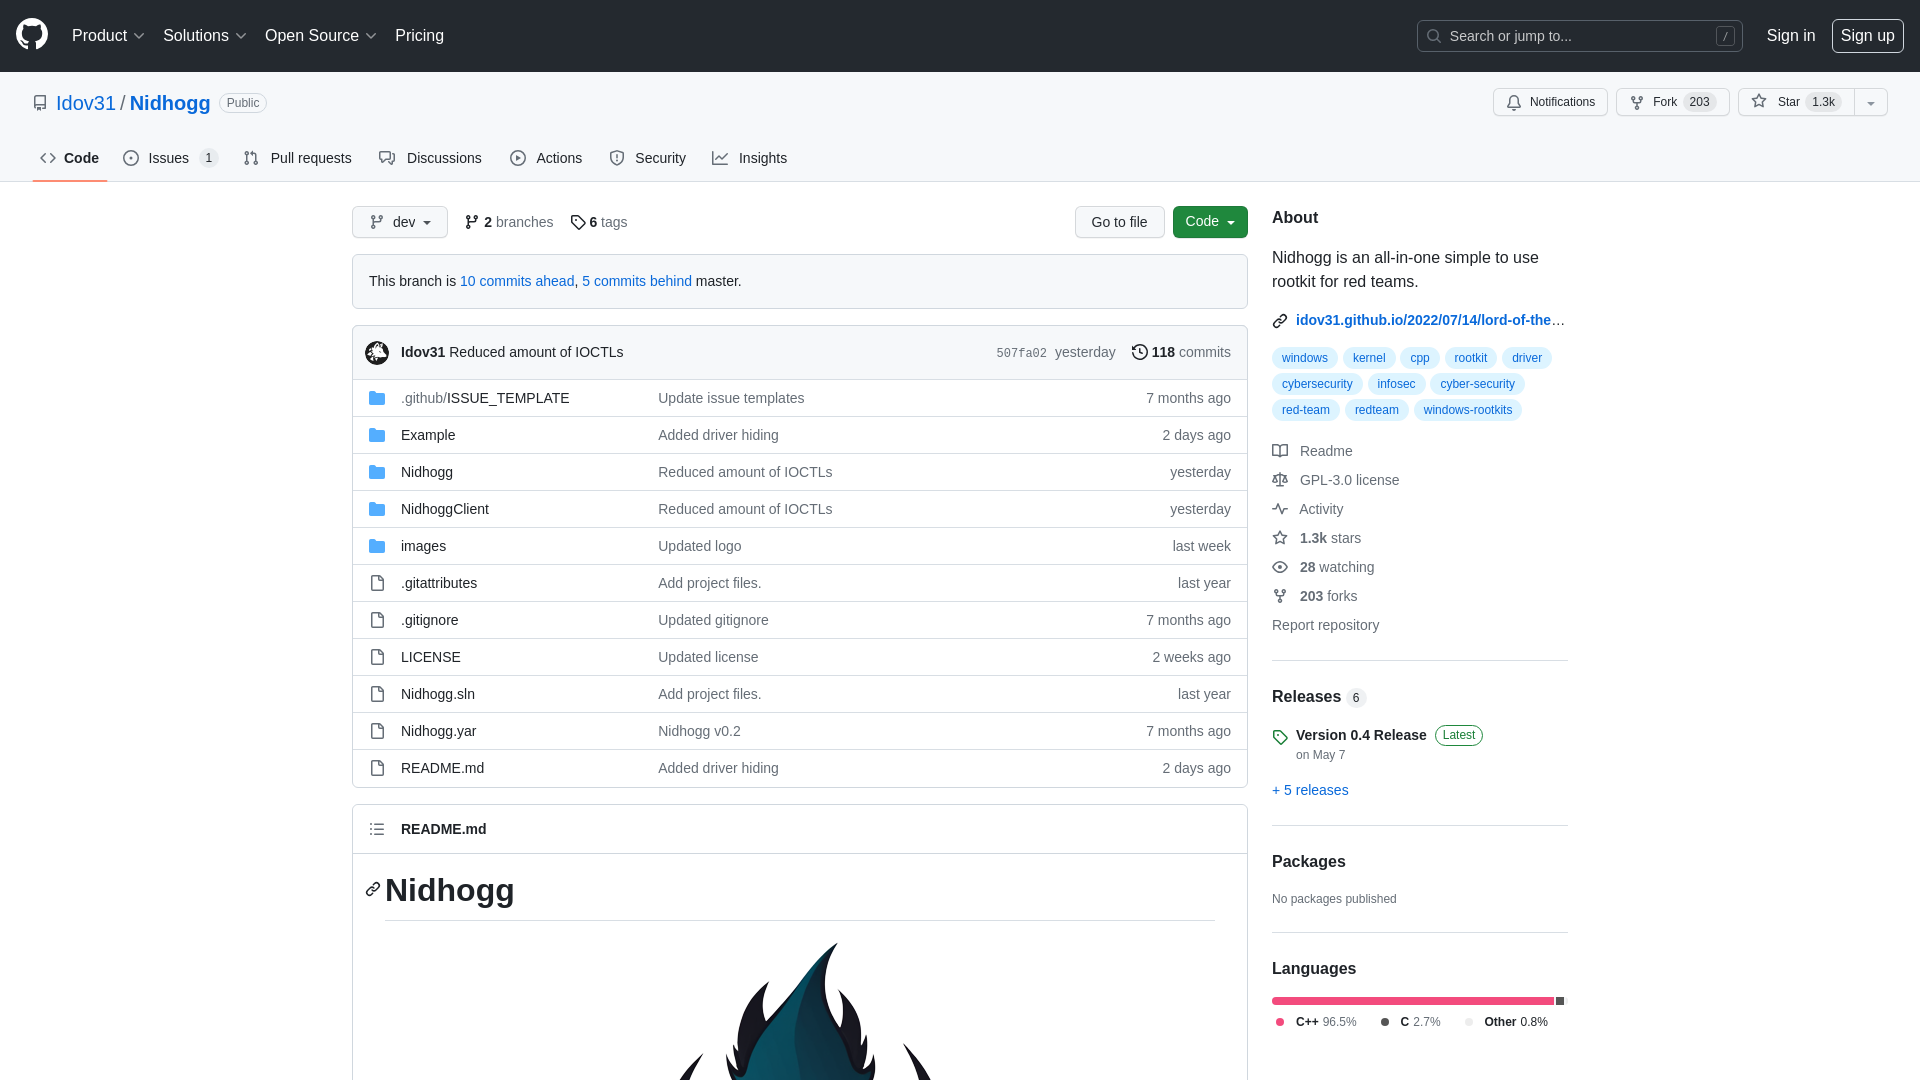This screenshot has height=1080, width=1920.
Task: Click the Version 0.4 Release link
Action: [x=1361, y=735]
